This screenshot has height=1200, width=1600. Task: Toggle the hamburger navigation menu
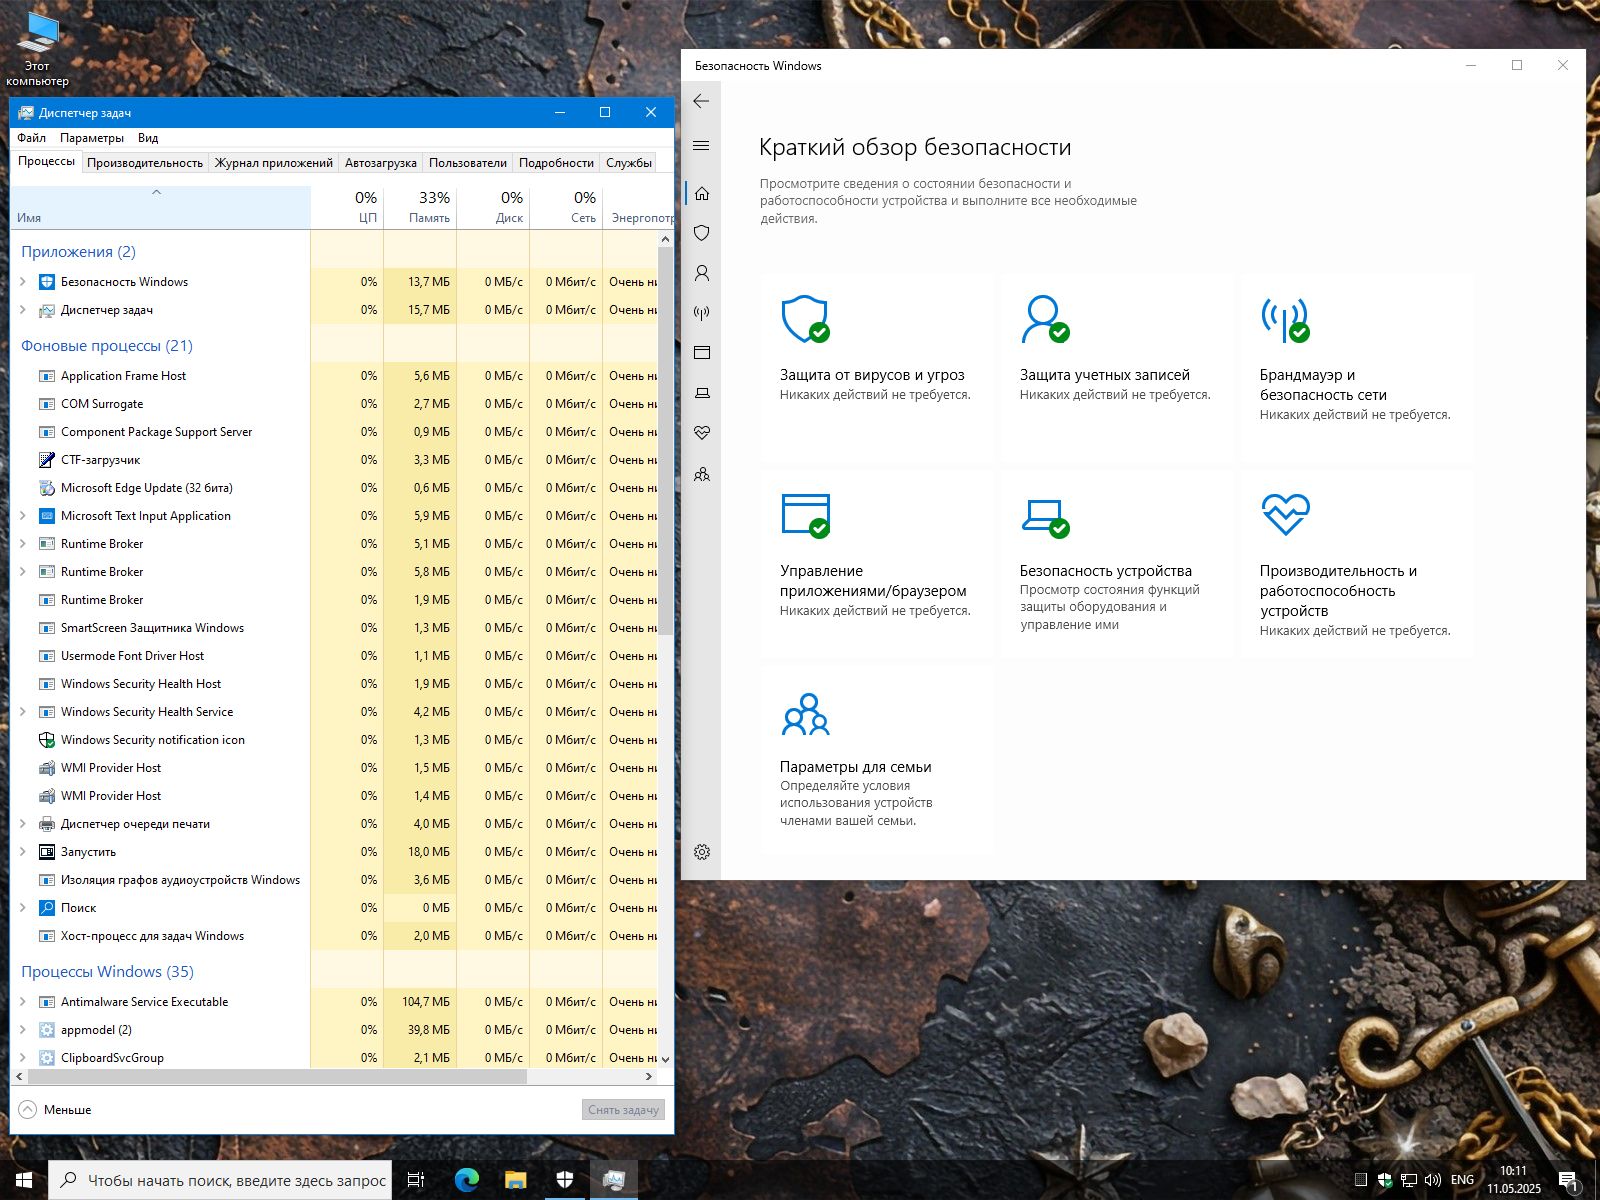coord(701,146)
